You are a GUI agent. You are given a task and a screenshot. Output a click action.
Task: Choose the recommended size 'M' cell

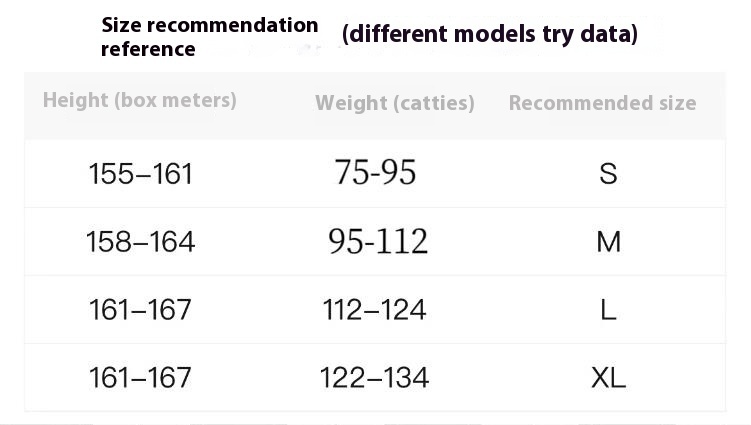tap(608, 242)
